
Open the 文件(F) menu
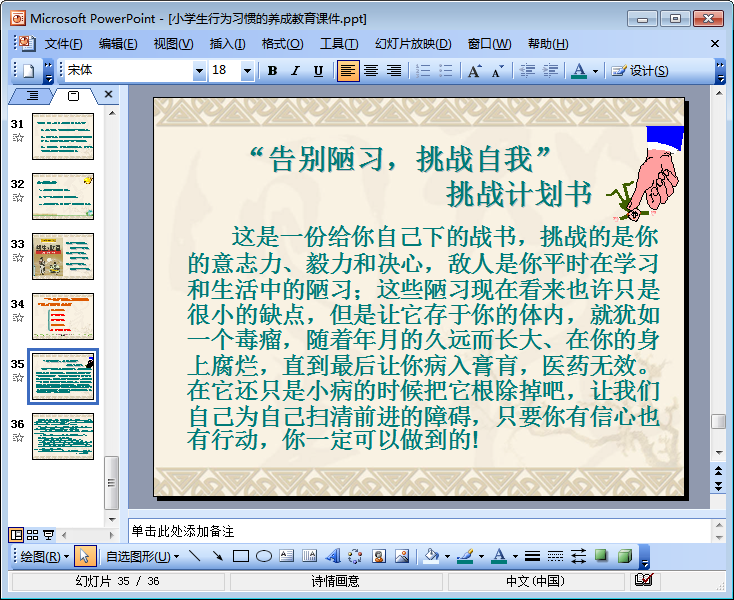tap(63, 44)
